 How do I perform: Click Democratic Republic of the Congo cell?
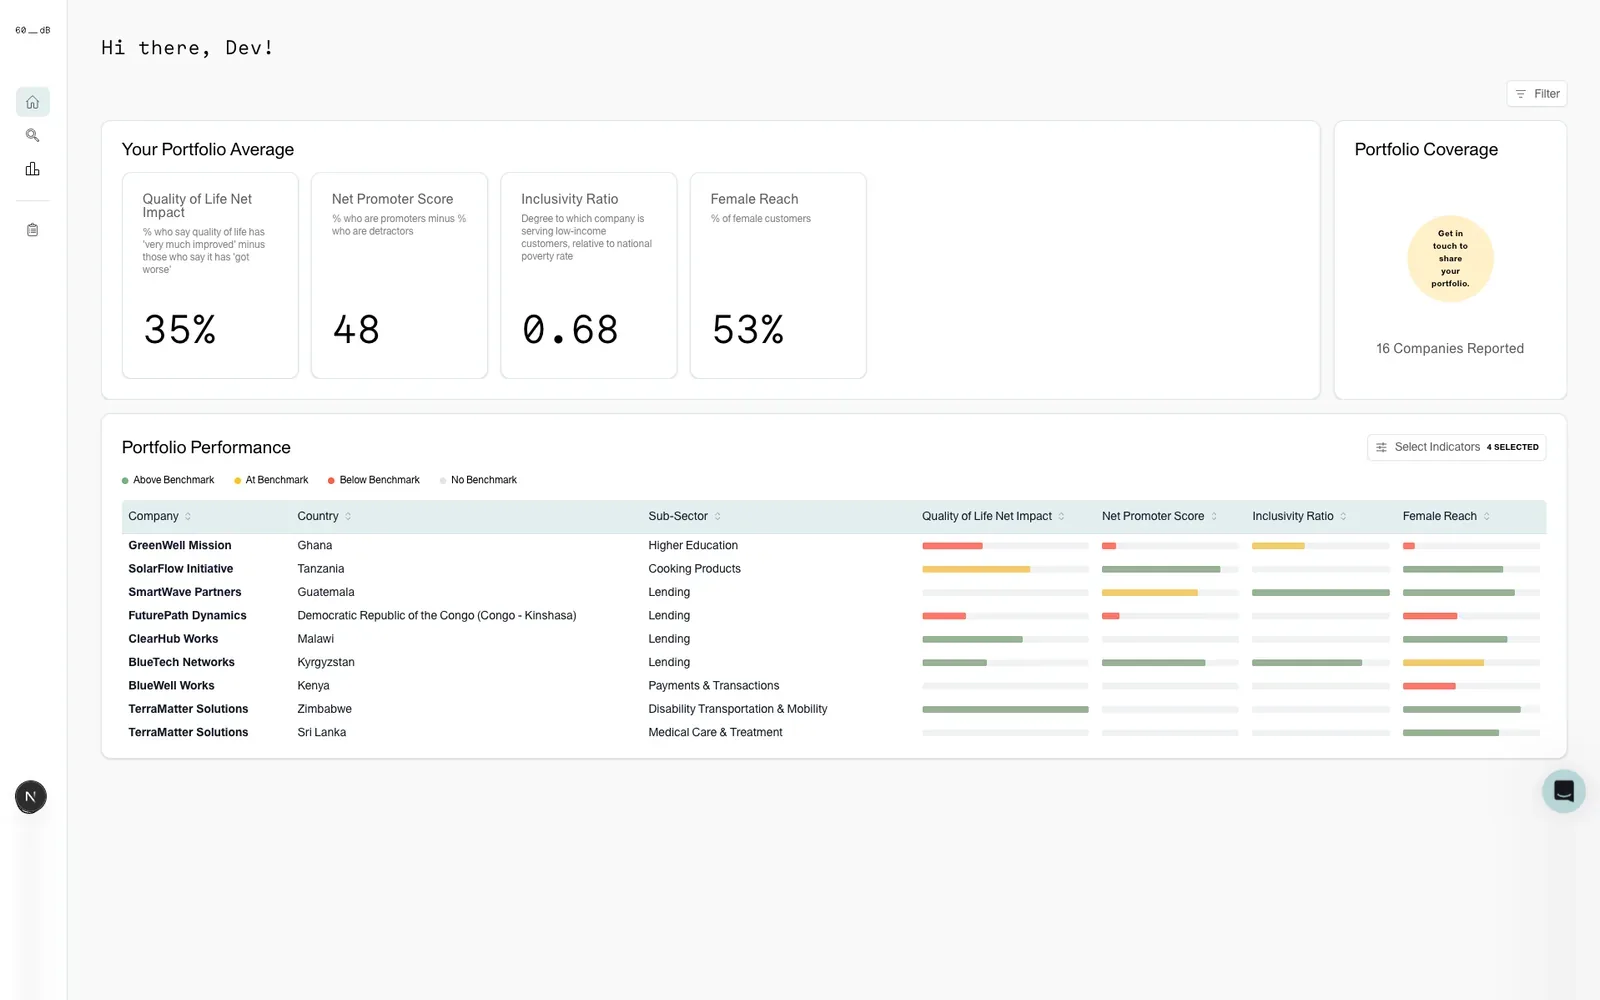point(437,616)
